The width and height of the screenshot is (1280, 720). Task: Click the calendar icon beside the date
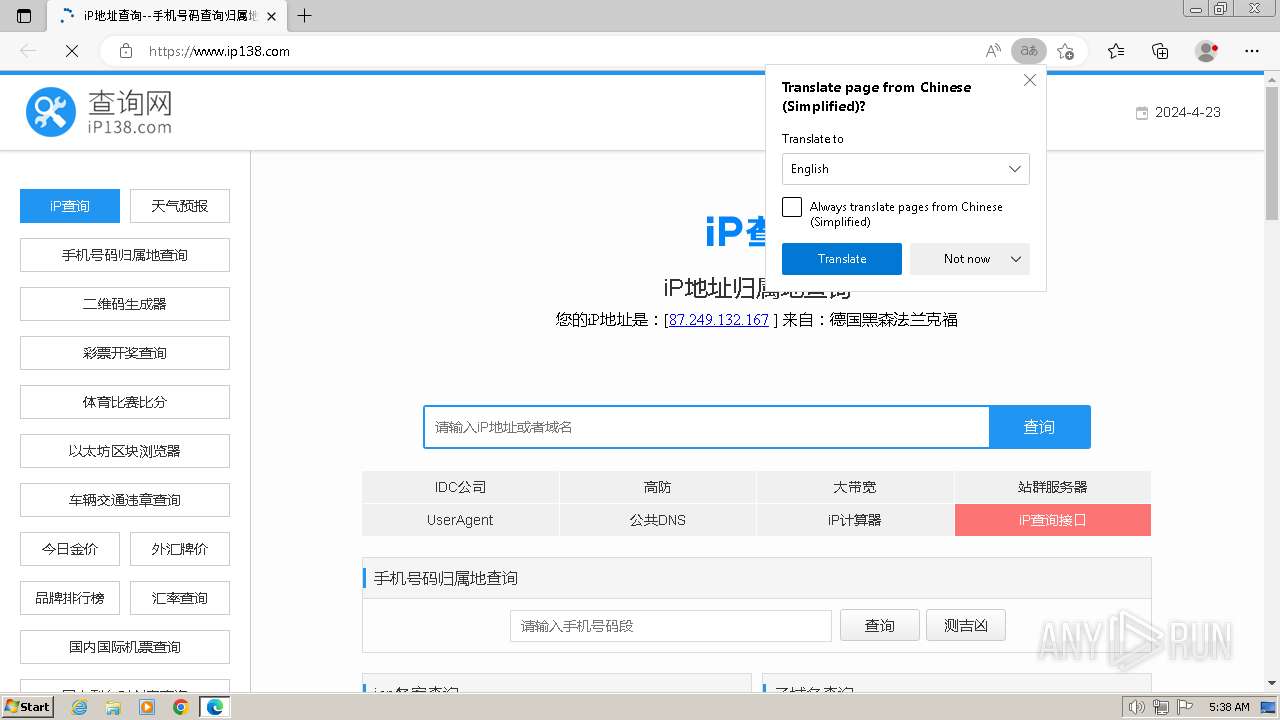(x=1142, y=113)
